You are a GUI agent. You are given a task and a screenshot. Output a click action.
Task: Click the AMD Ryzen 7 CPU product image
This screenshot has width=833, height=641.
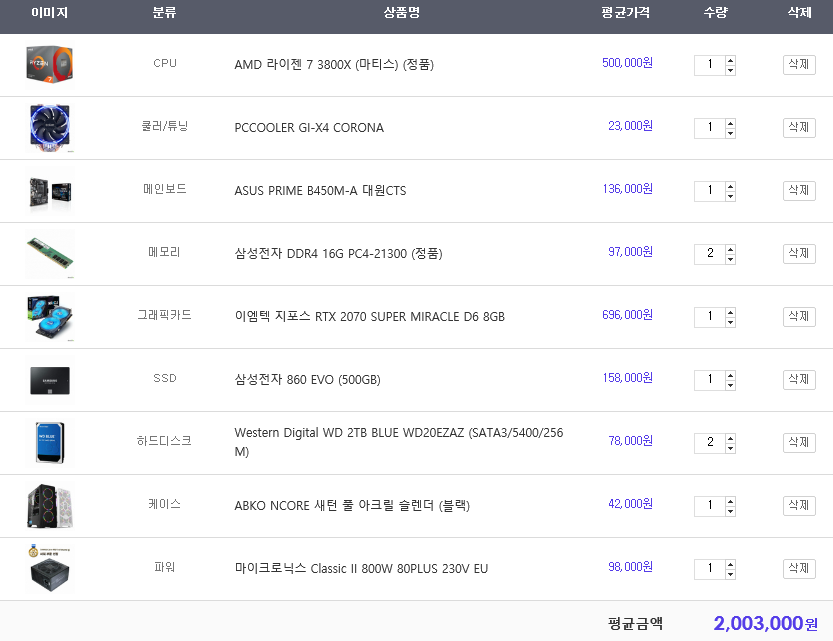pyautogui.click(x=49, y=64)
